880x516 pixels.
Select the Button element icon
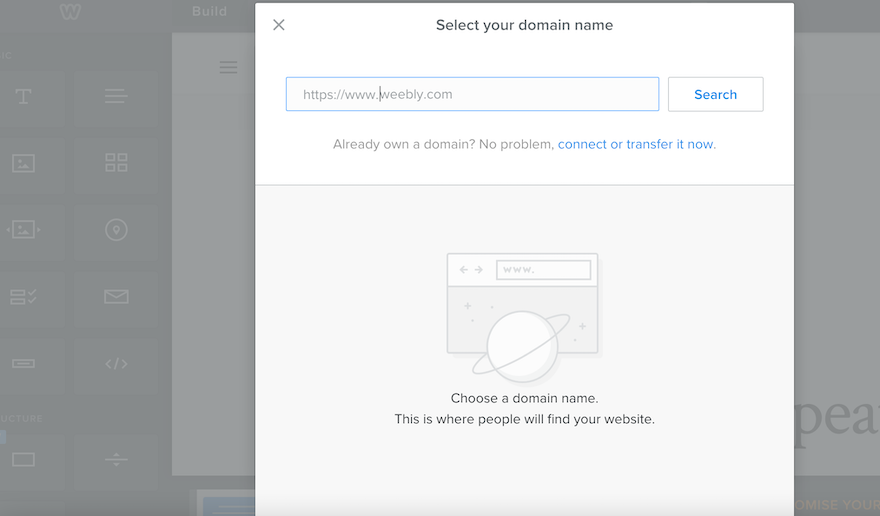coord(23,364)
